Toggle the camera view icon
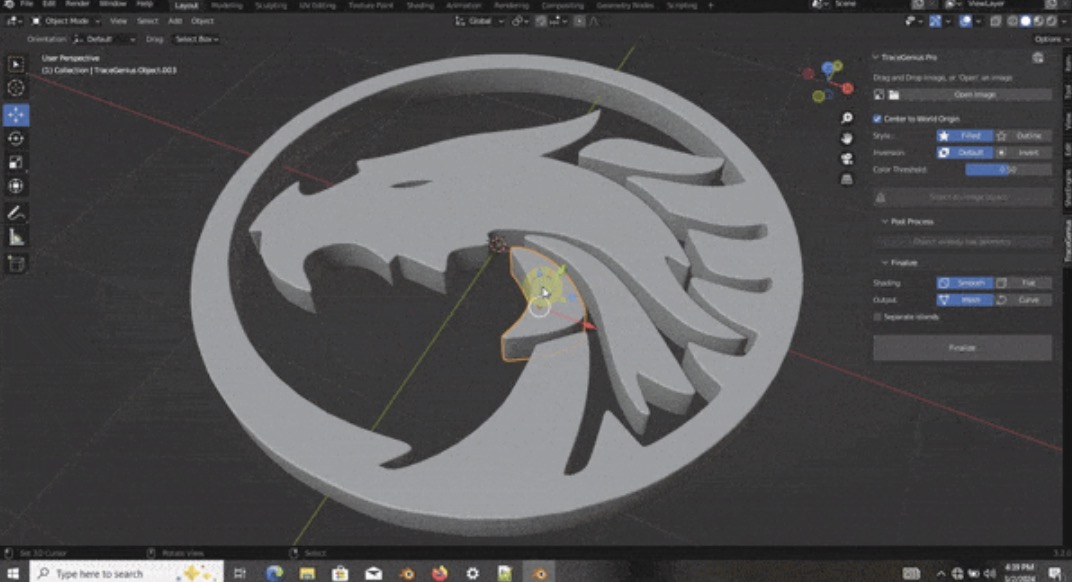 point(847,159)
